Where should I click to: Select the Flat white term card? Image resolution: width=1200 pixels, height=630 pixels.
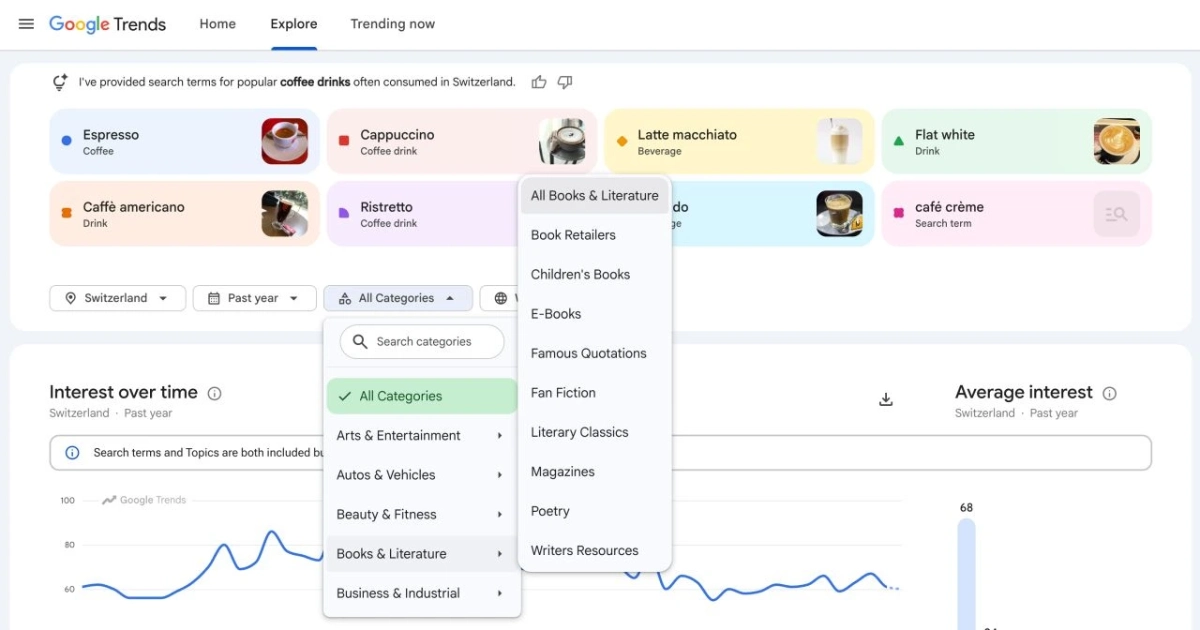point(1016,141)
